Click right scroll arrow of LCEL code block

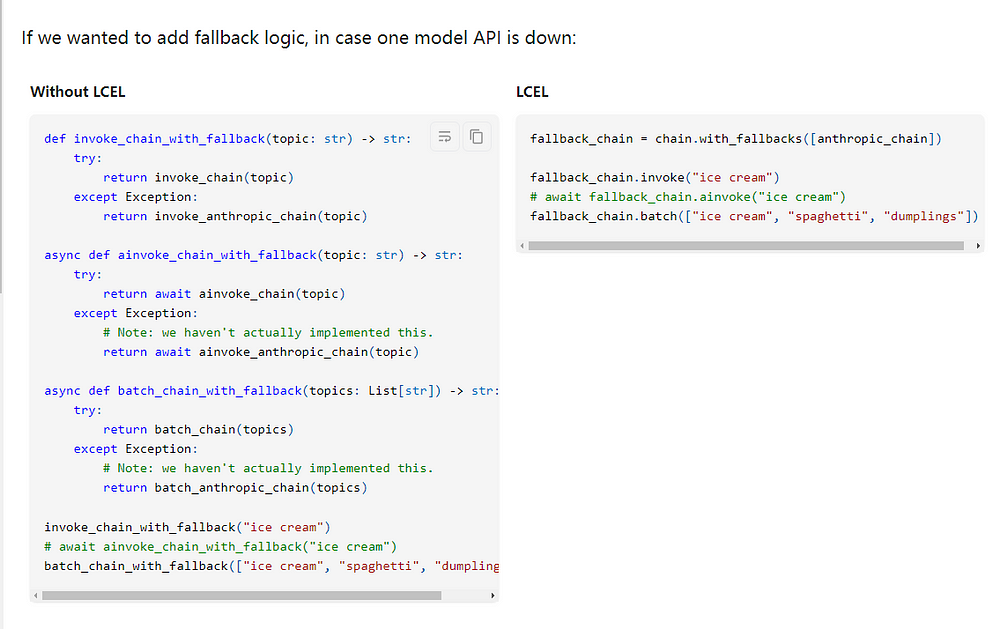click(x=977, y=245)
